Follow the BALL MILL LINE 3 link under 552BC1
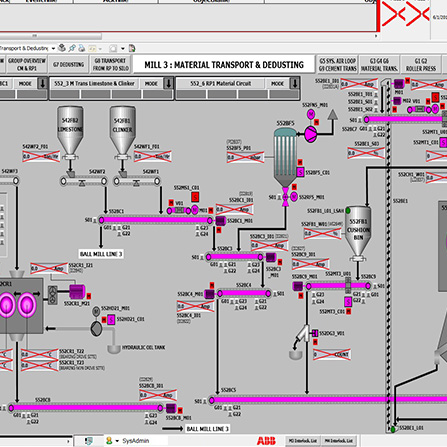This screenshot has width=447, height=447. [x=101, y=254]
